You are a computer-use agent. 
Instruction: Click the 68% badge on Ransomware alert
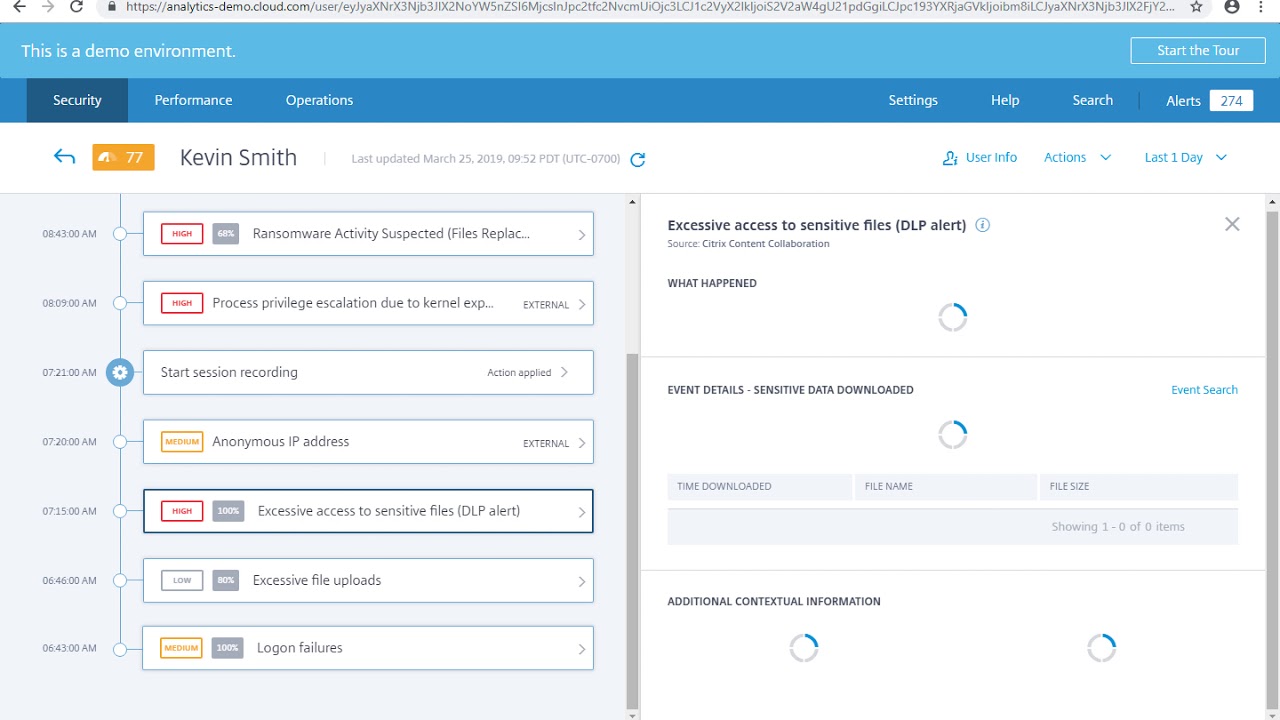(x=226, y=234)
